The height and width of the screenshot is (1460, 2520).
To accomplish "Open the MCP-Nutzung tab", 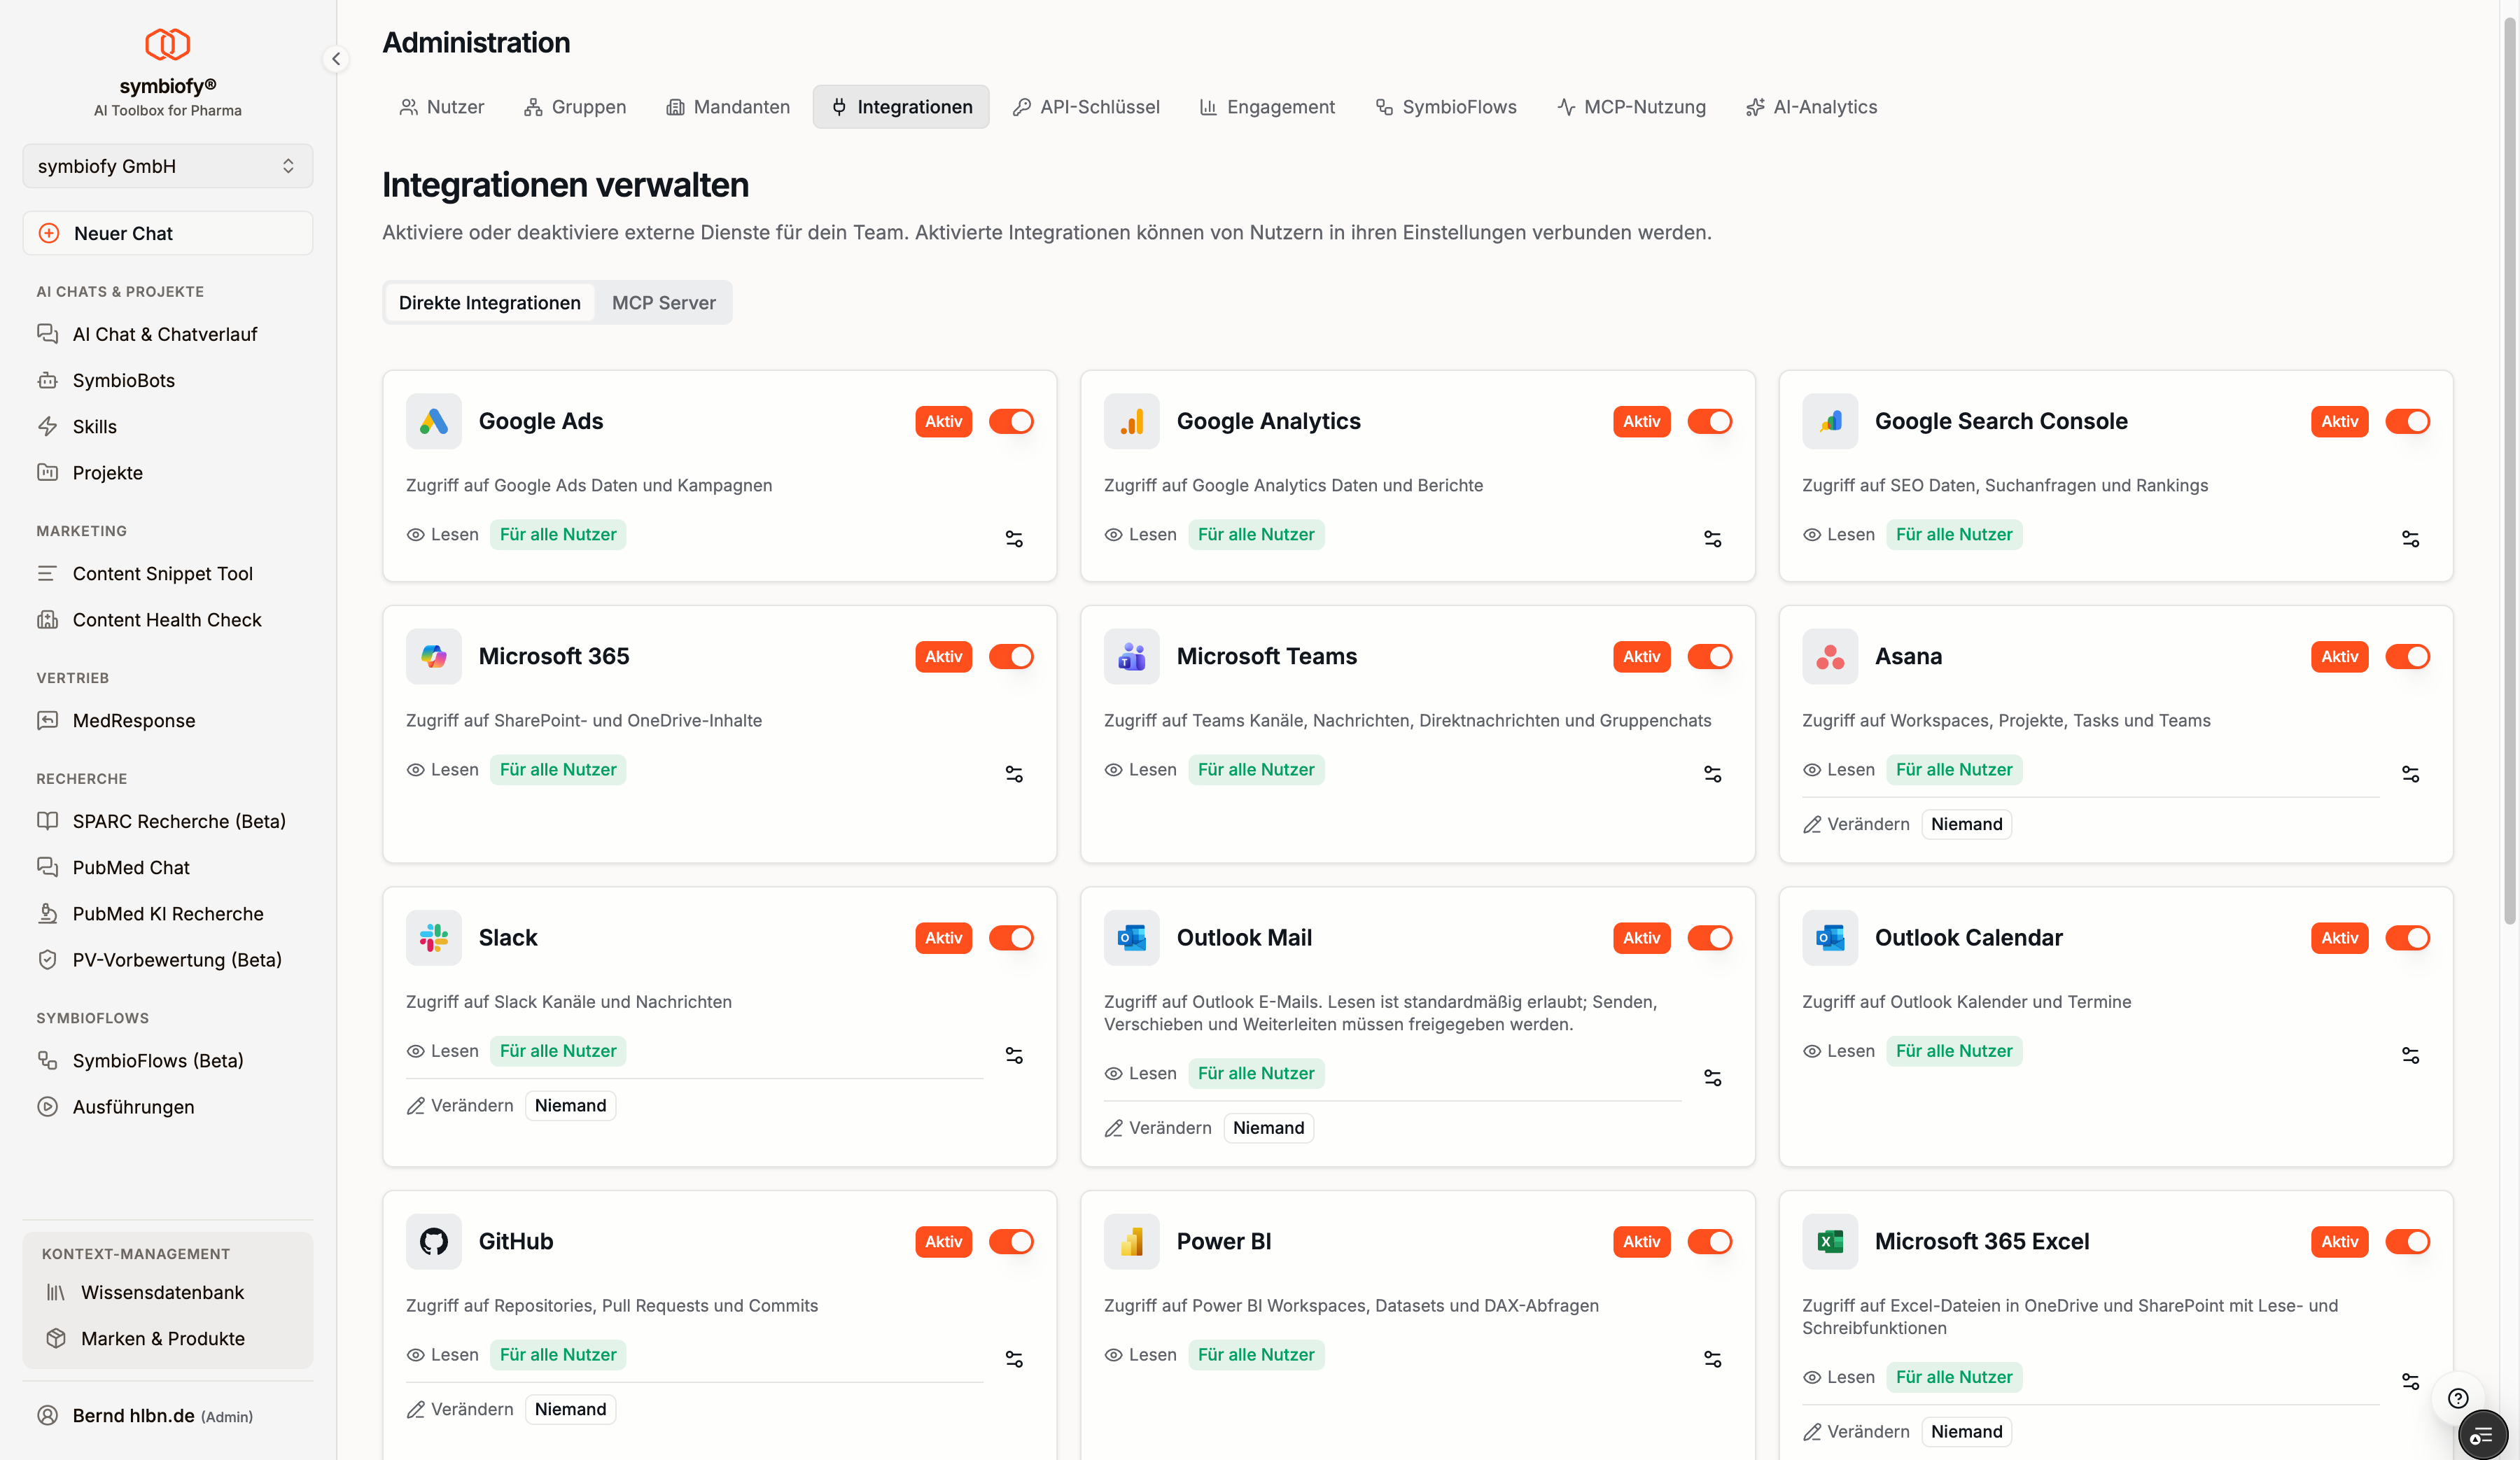I will coord(1630,107).
